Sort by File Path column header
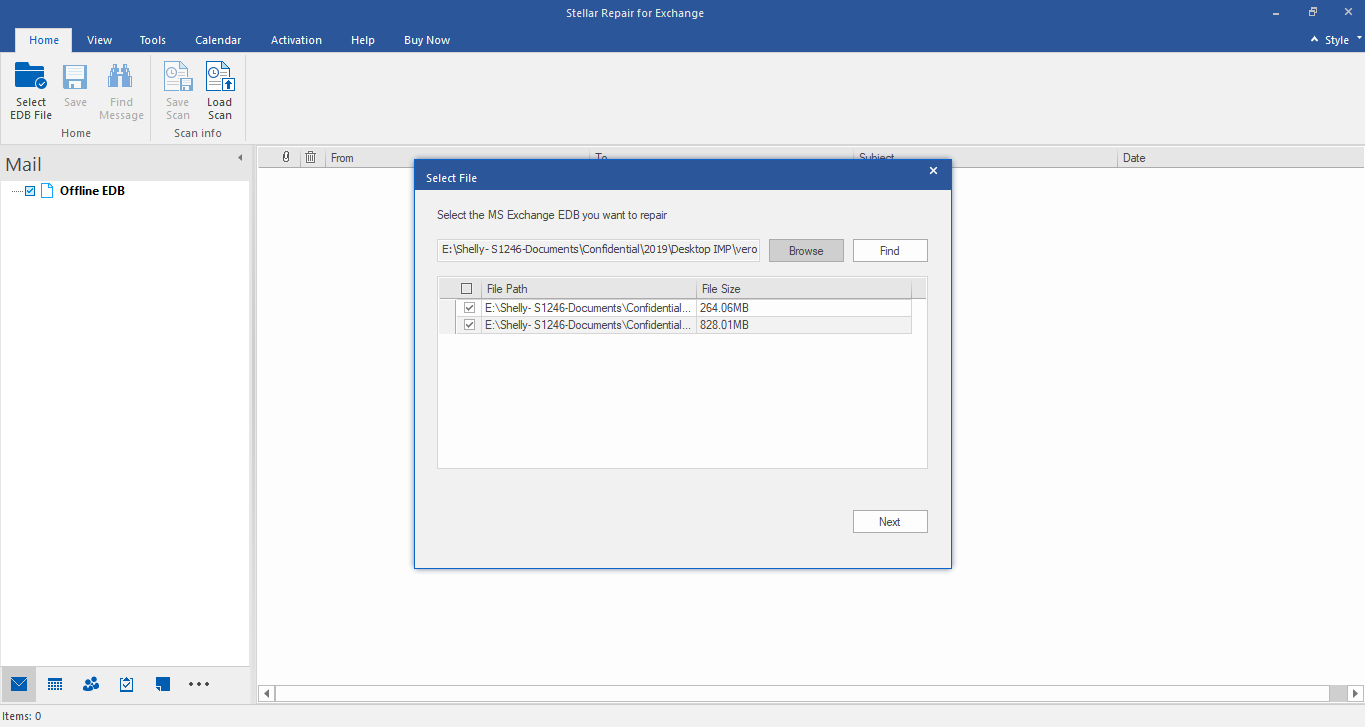Viewport: 1365px width, 727px height. [588, 289]
